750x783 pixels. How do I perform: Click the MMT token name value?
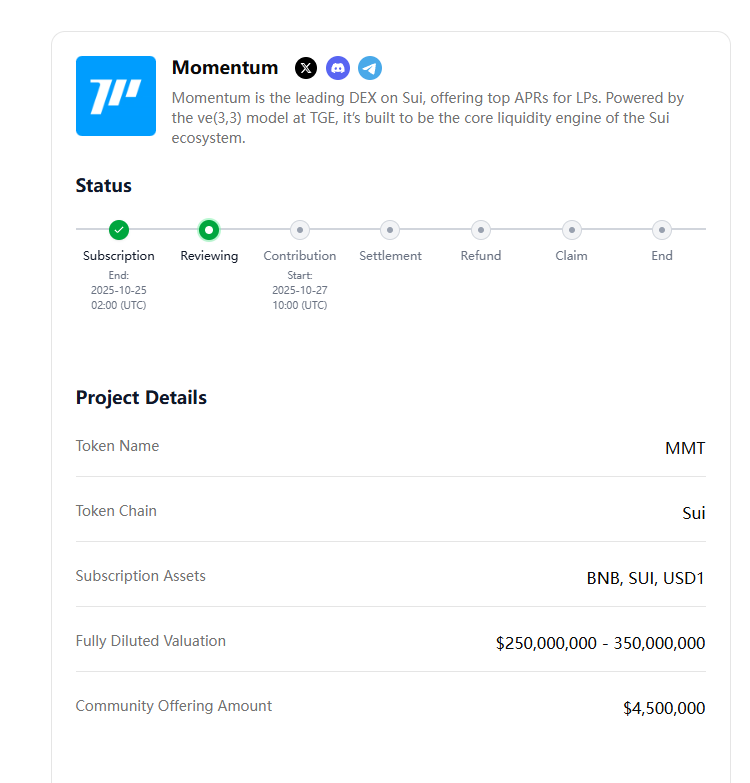tap(685, 448)
